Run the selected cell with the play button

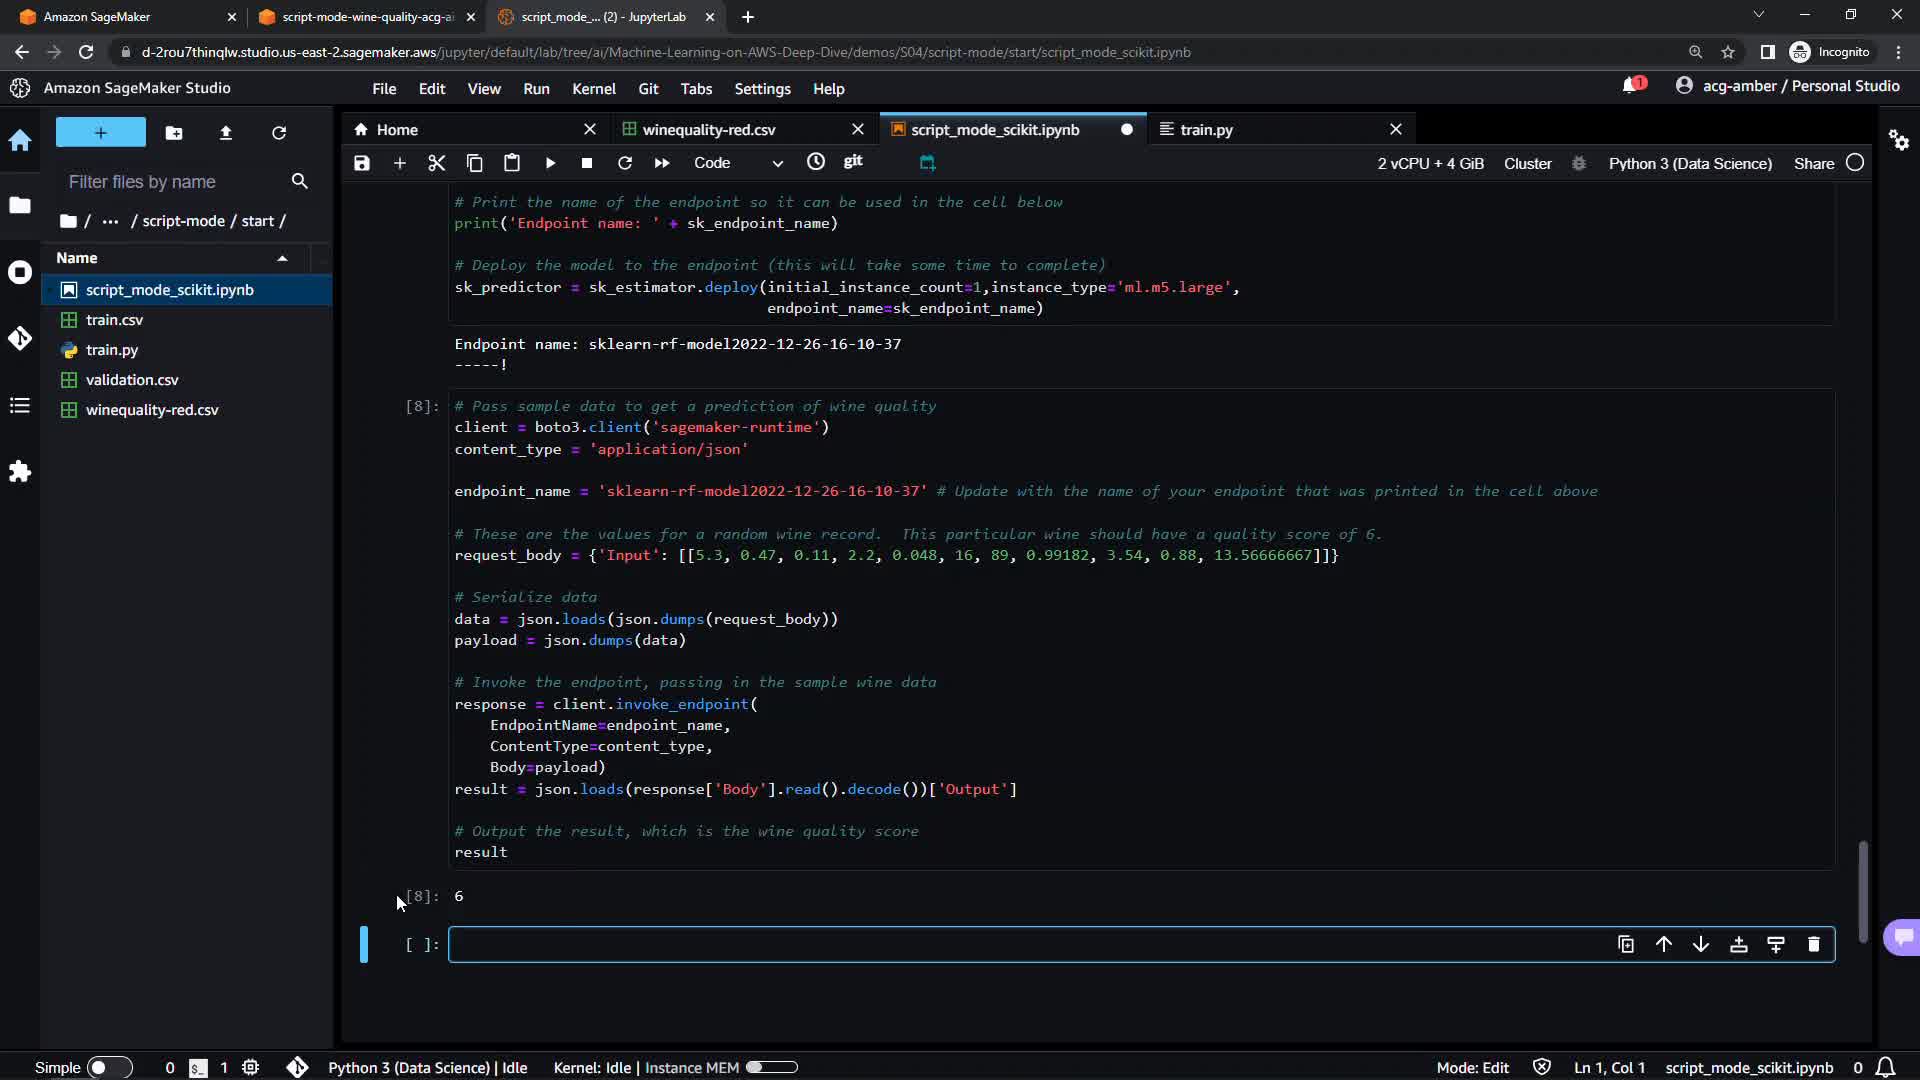tap(550, 163)
